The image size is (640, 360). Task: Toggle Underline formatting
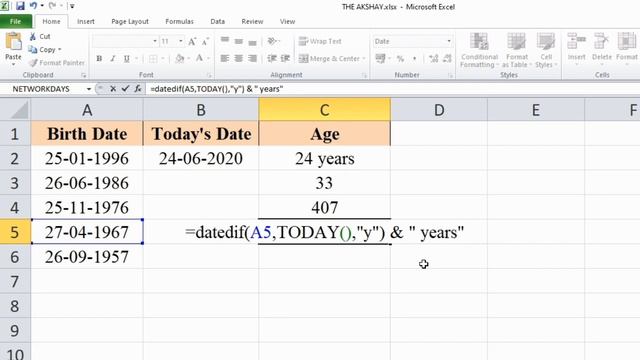pos(127,59)
